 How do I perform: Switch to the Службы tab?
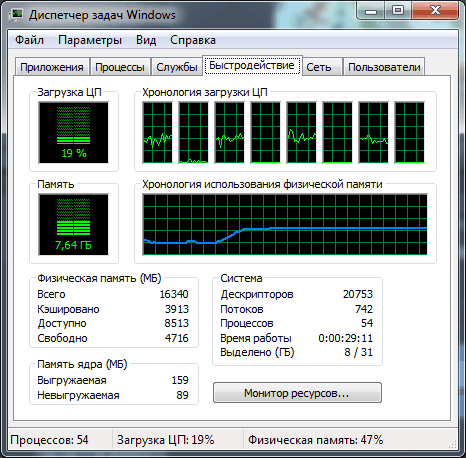click(x=177, y=67)
